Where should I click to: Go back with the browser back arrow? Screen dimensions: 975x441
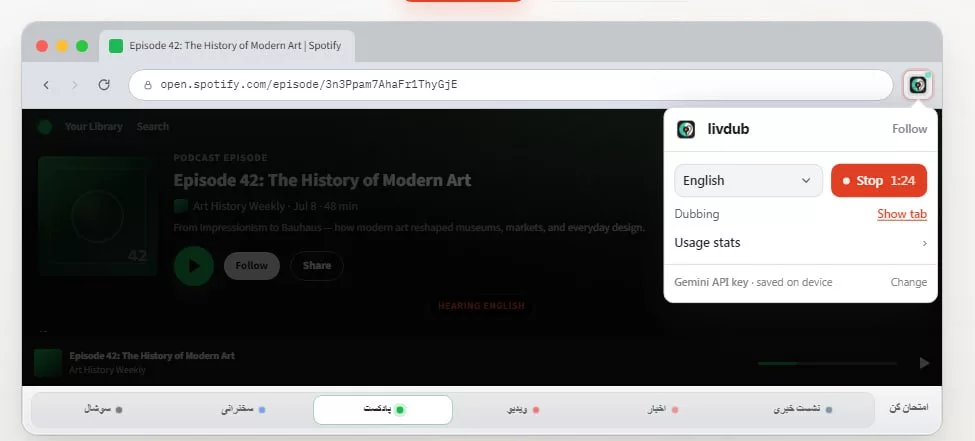coord(46,85)
